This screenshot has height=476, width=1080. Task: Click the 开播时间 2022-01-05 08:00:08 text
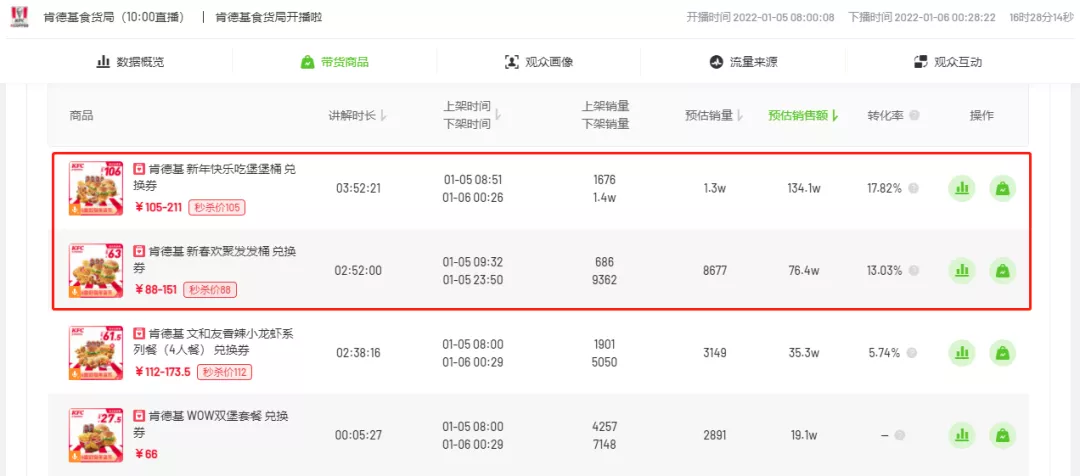pyautogui.click(x=760, y=17)
